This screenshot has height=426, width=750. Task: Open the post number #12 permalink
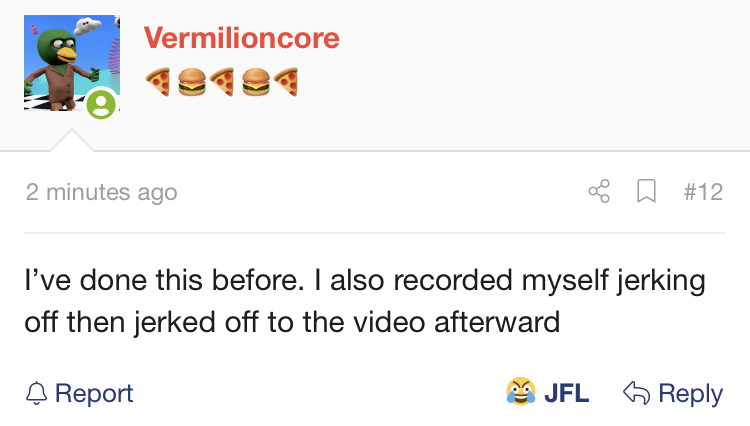[703, 192]
